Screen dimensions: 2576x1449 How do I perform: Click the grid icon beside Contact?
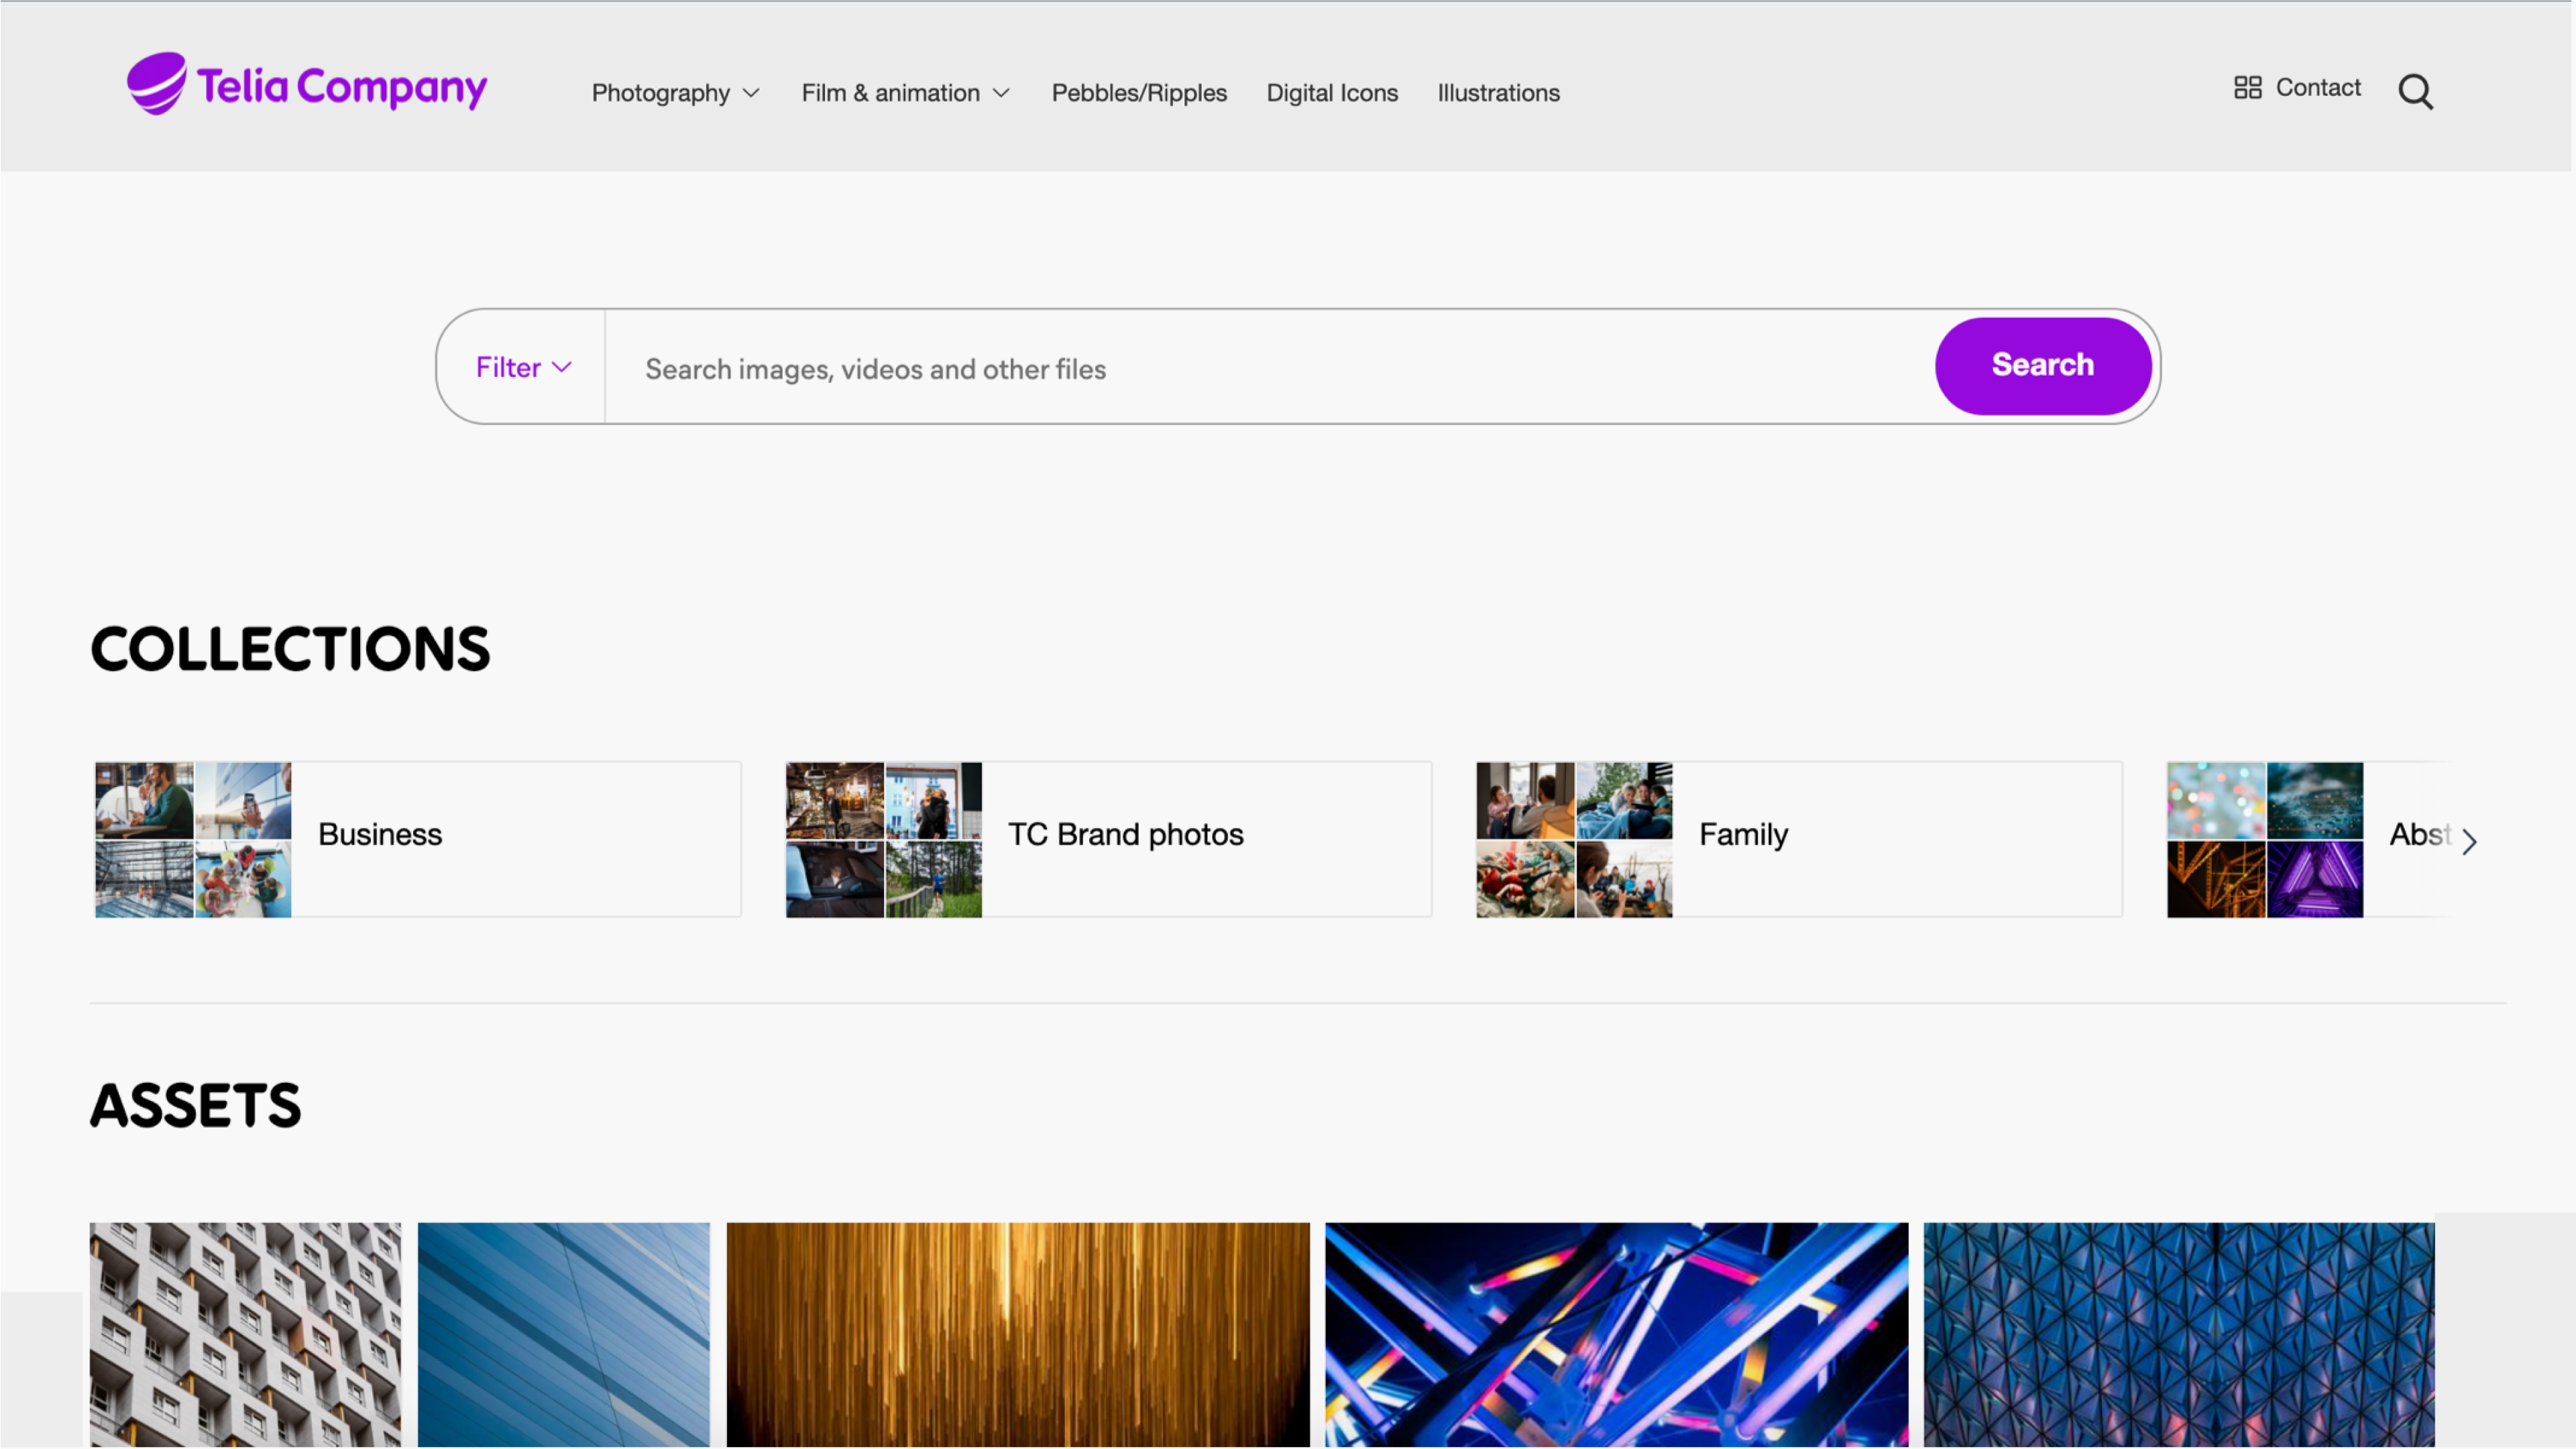2247,88
